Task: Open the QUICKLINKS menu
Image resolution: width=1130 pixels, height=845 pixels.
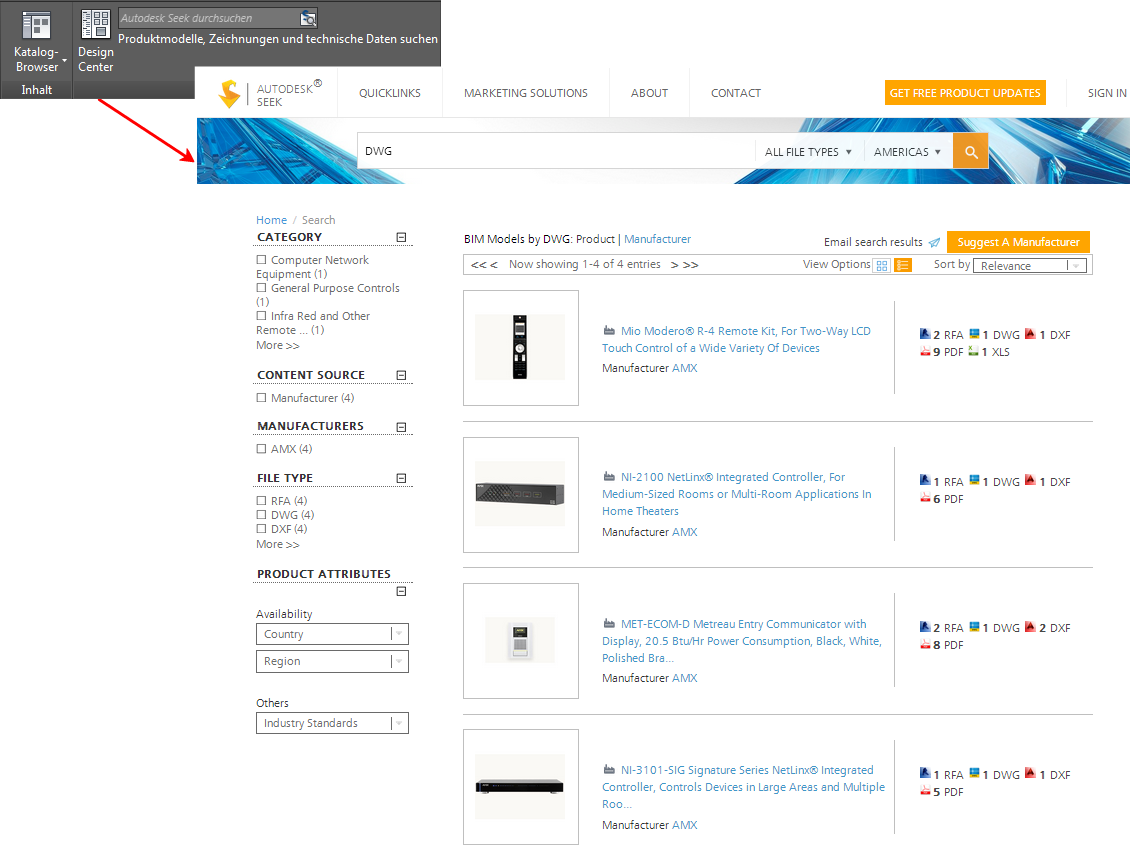Action: pyautogui.click(x=390, y=93)
